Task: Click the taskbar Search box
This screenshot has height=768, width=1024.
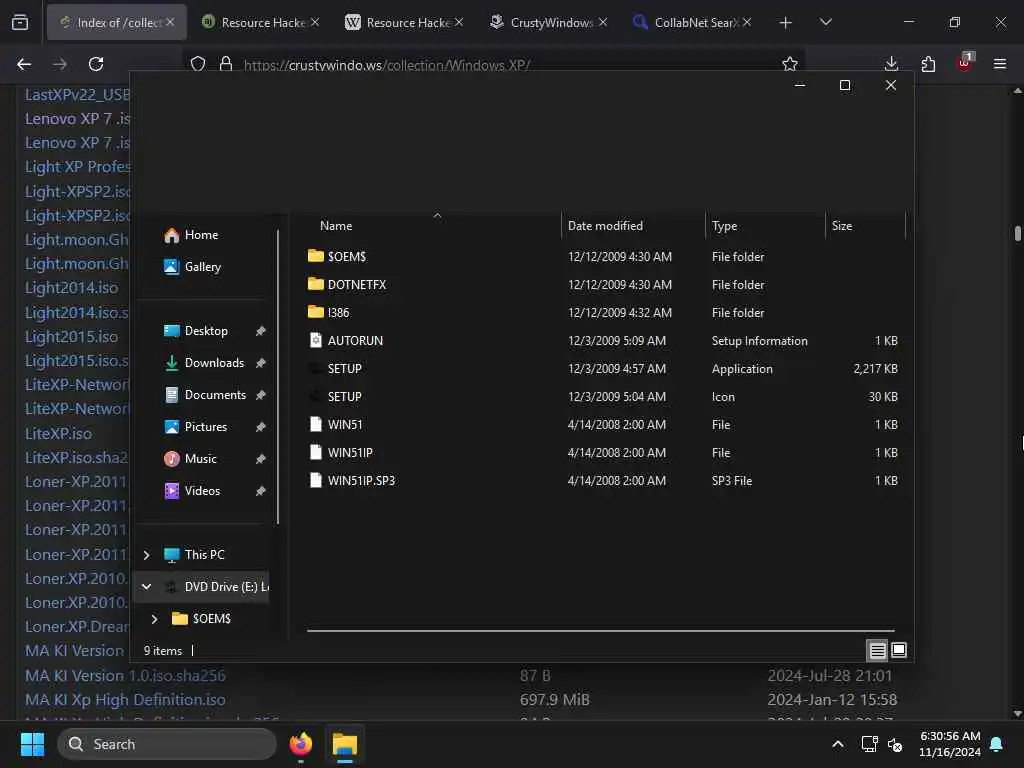Action: (x=167, y=744)
